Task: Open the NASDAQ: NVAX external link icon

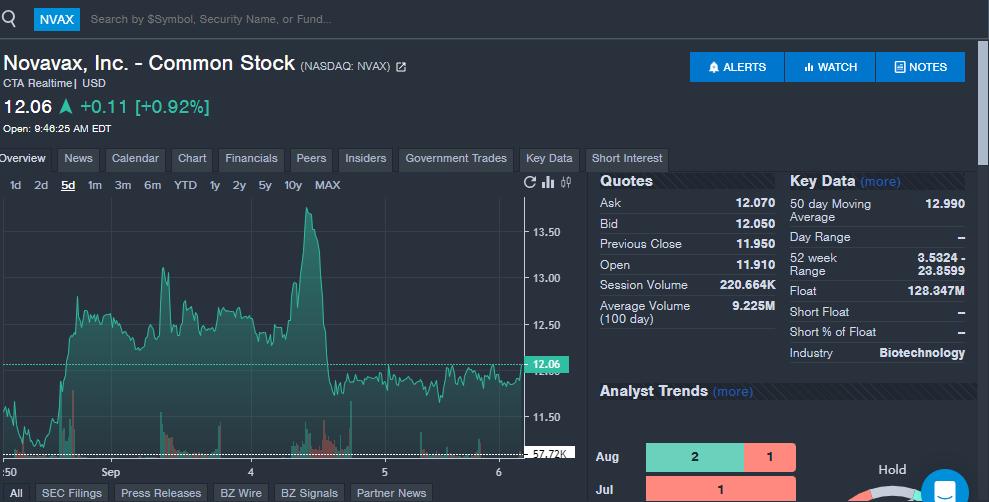Action: coord(401,67)
